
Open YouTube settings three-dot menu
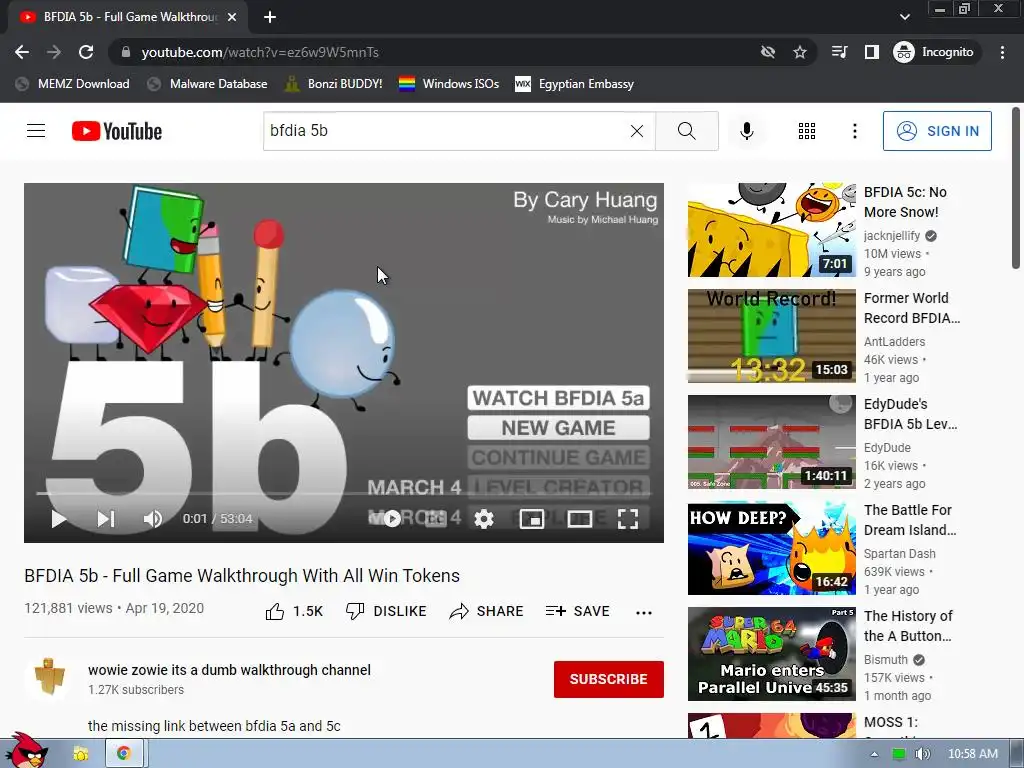tap(854, 131)
